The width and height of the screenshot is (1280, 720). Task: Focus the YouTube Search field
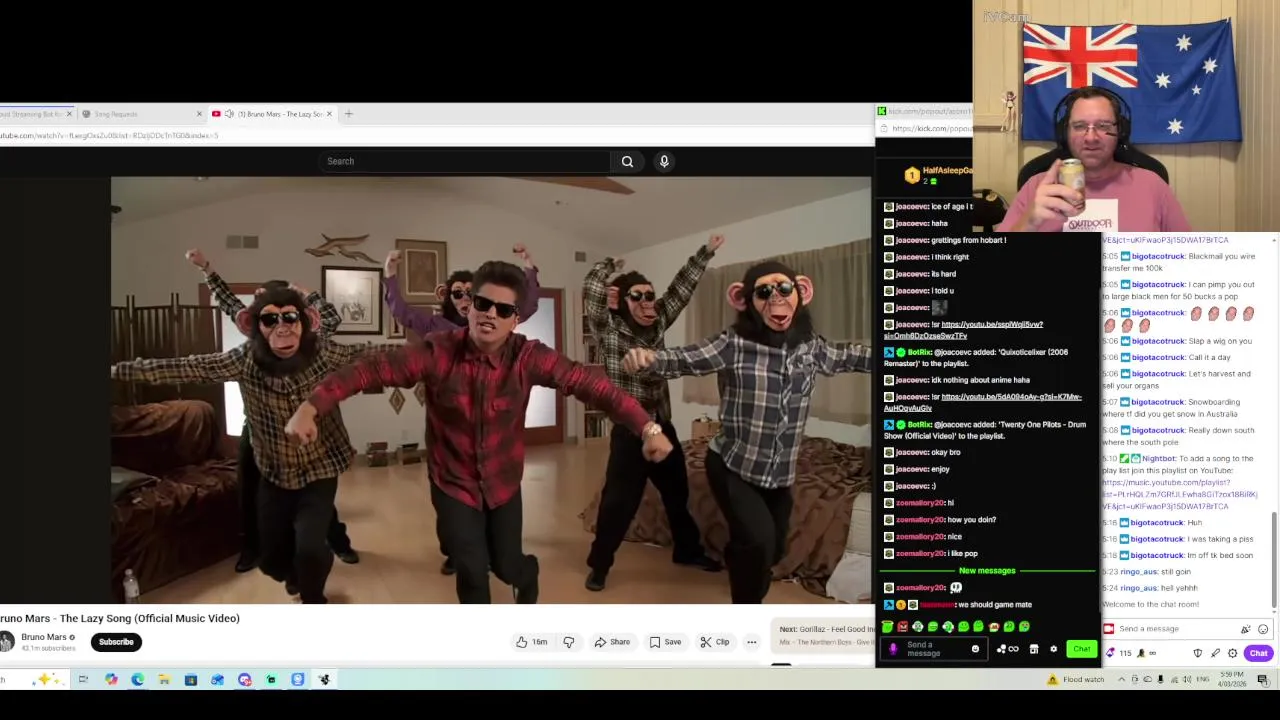[x=465, y=161]
